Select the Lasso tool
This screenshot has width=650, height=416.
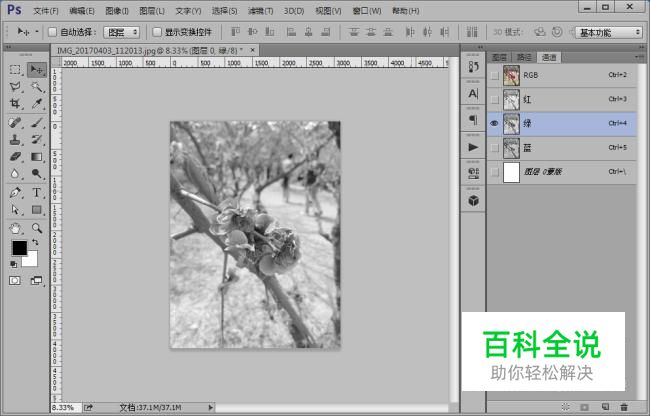[15, 87]
